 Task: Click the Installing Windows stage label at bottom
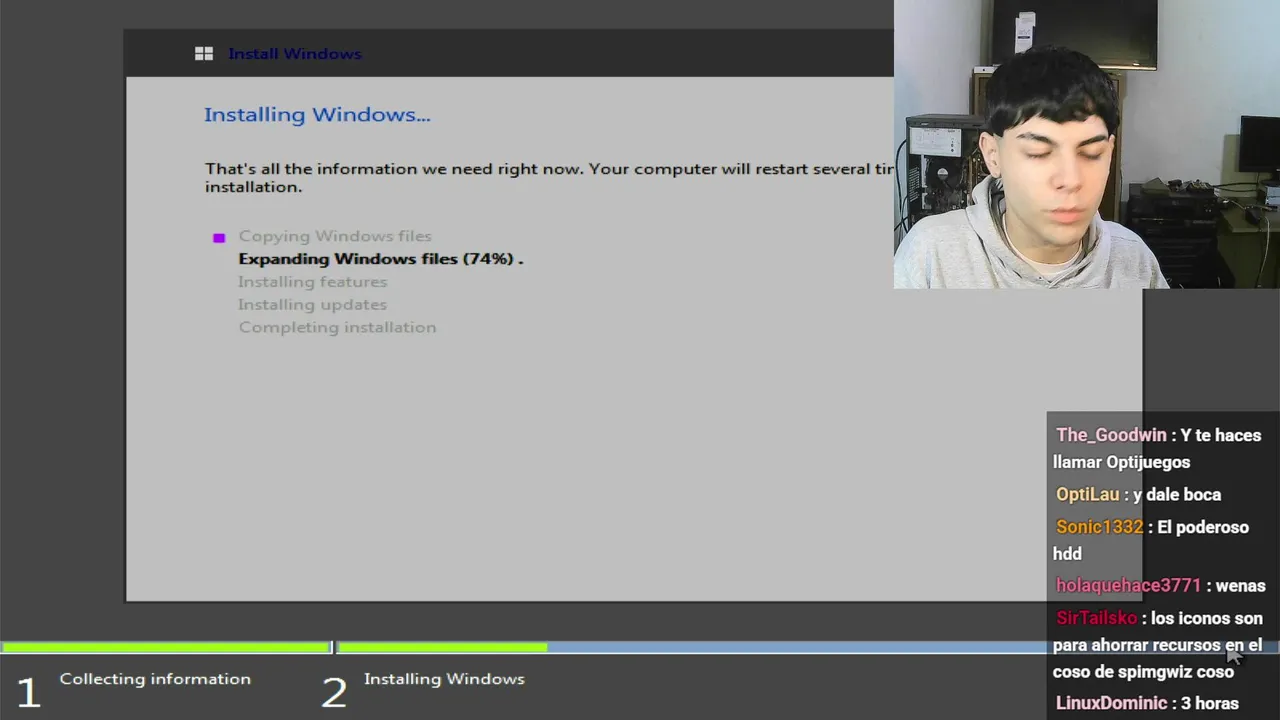click(x=444, y=679)
